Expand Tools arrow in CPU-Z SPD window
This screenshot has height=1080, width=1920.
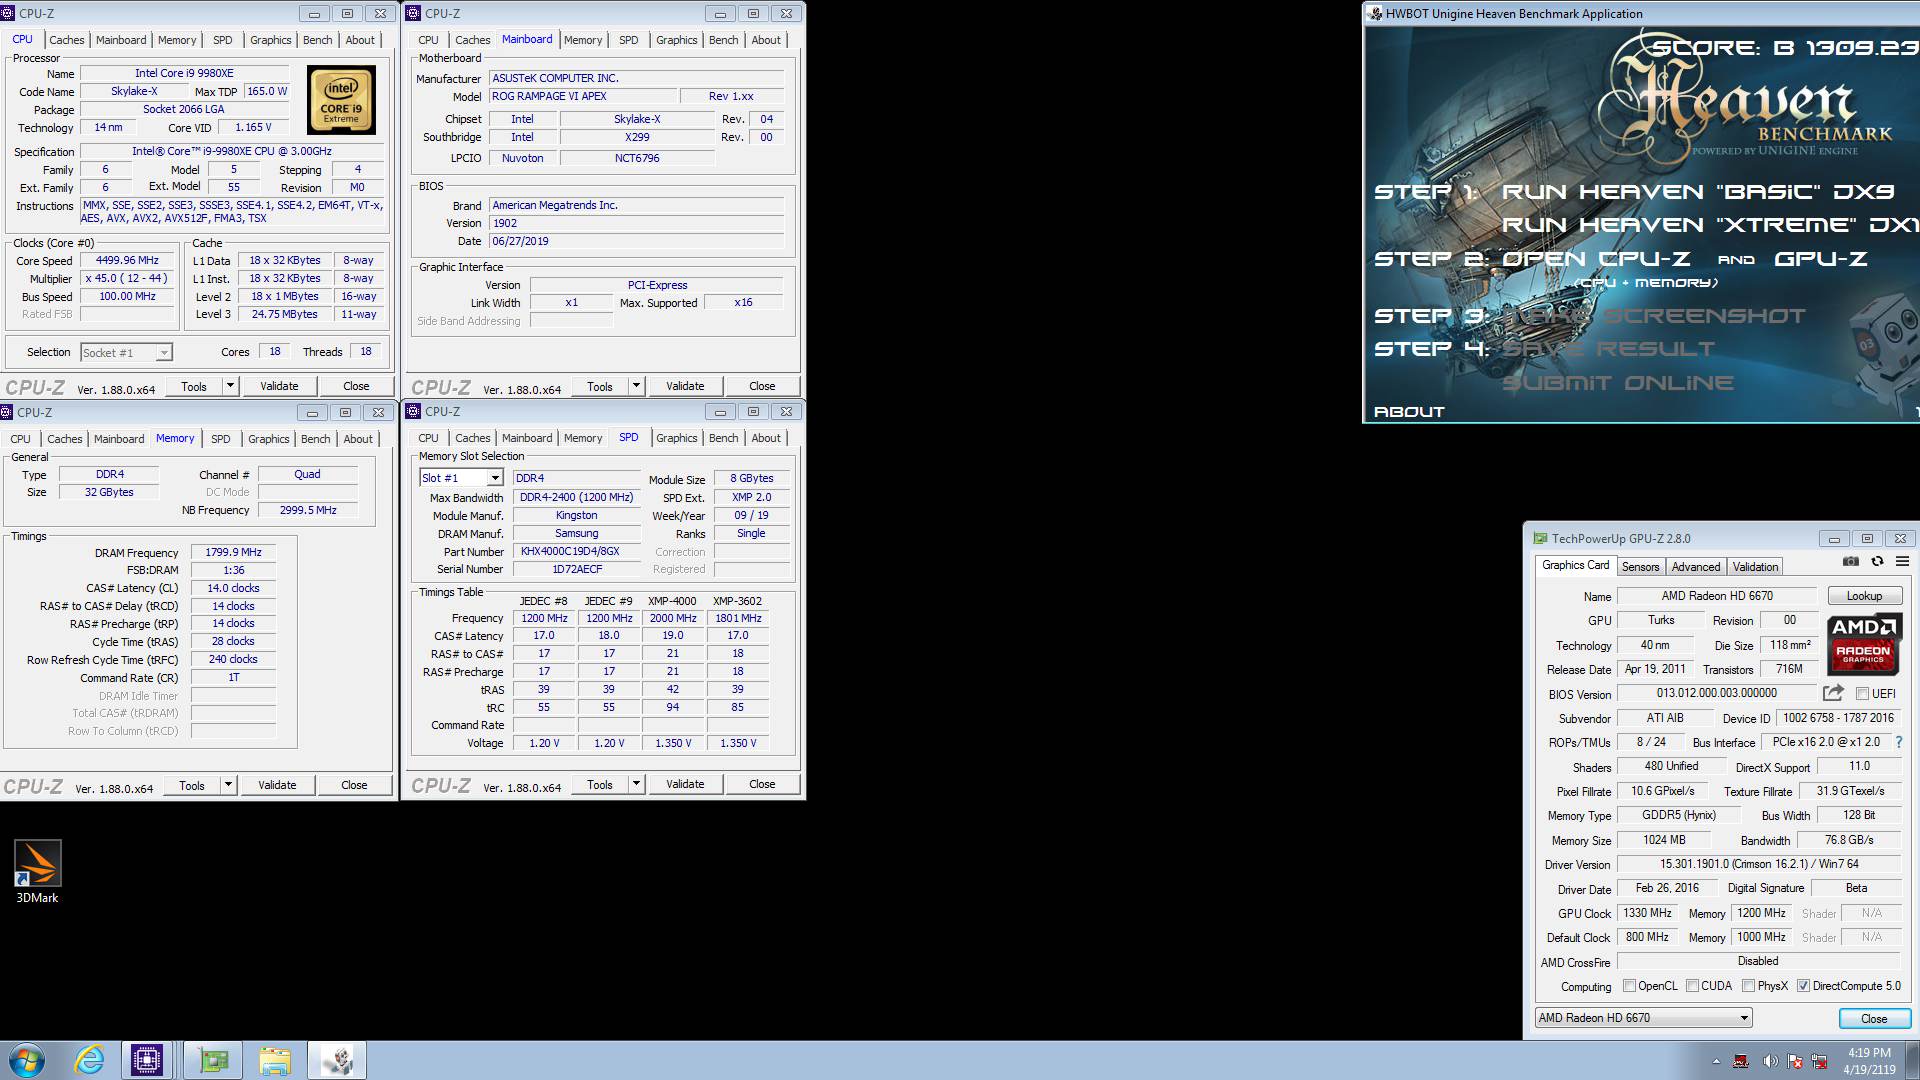[636, 784]
